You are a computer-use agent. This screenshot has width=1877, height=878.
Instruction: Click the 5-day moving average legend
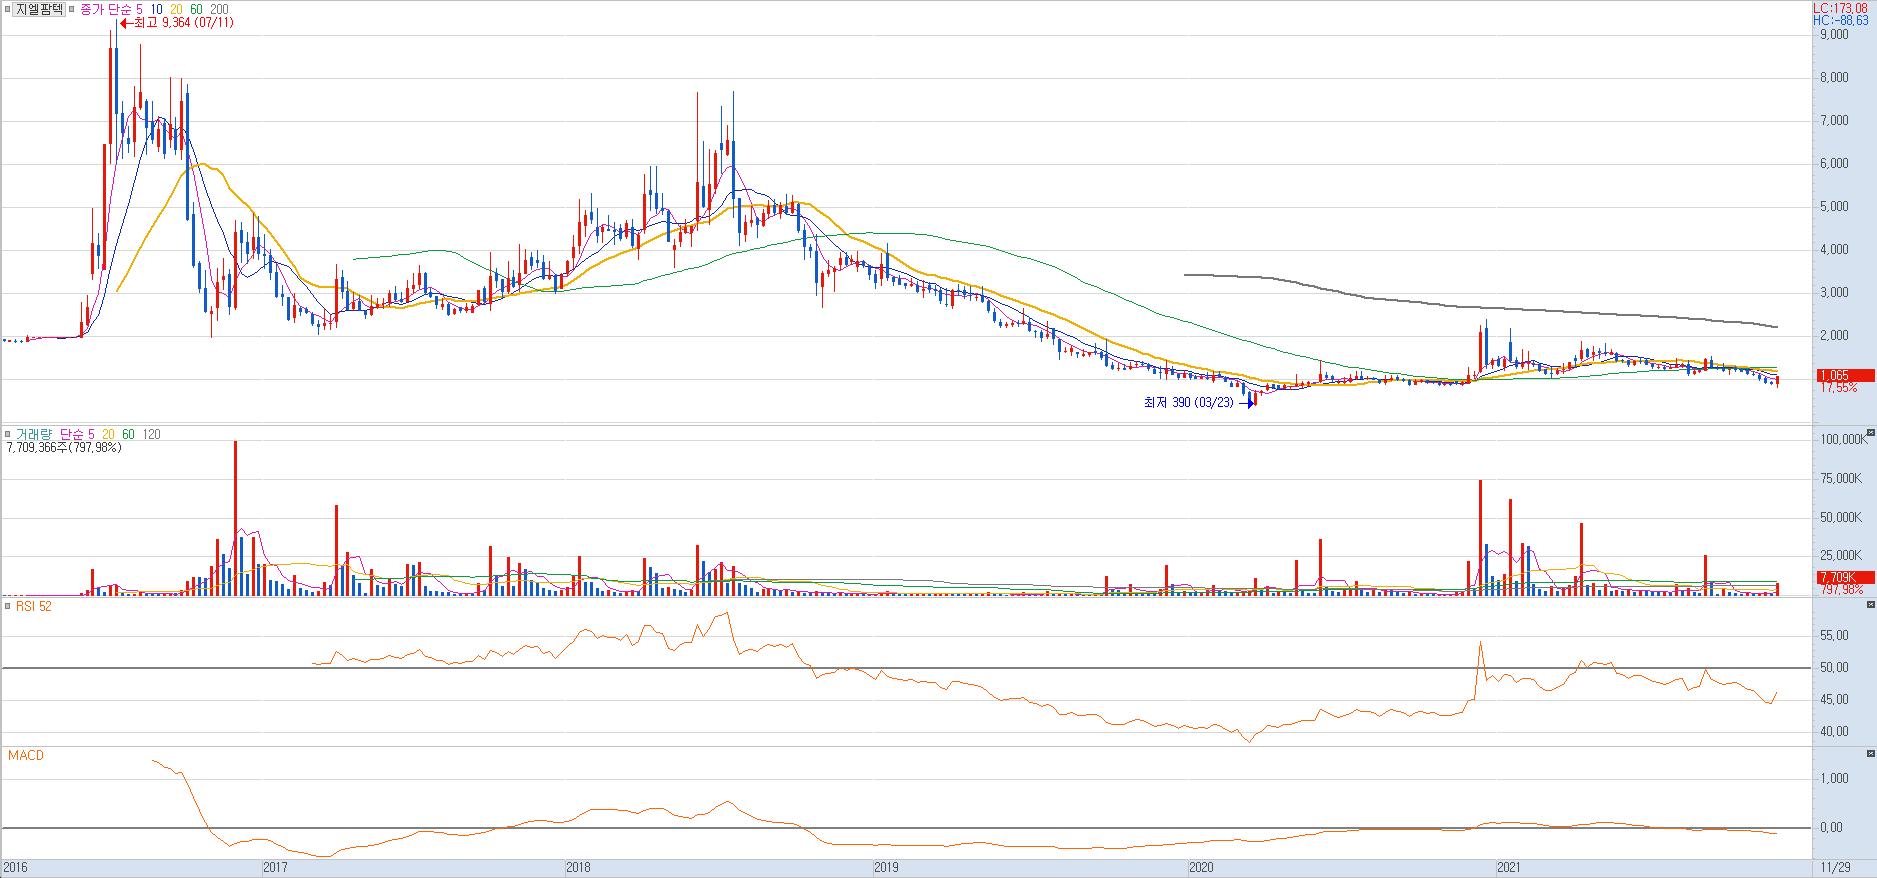pyautogui.click(x=139, y=9)
